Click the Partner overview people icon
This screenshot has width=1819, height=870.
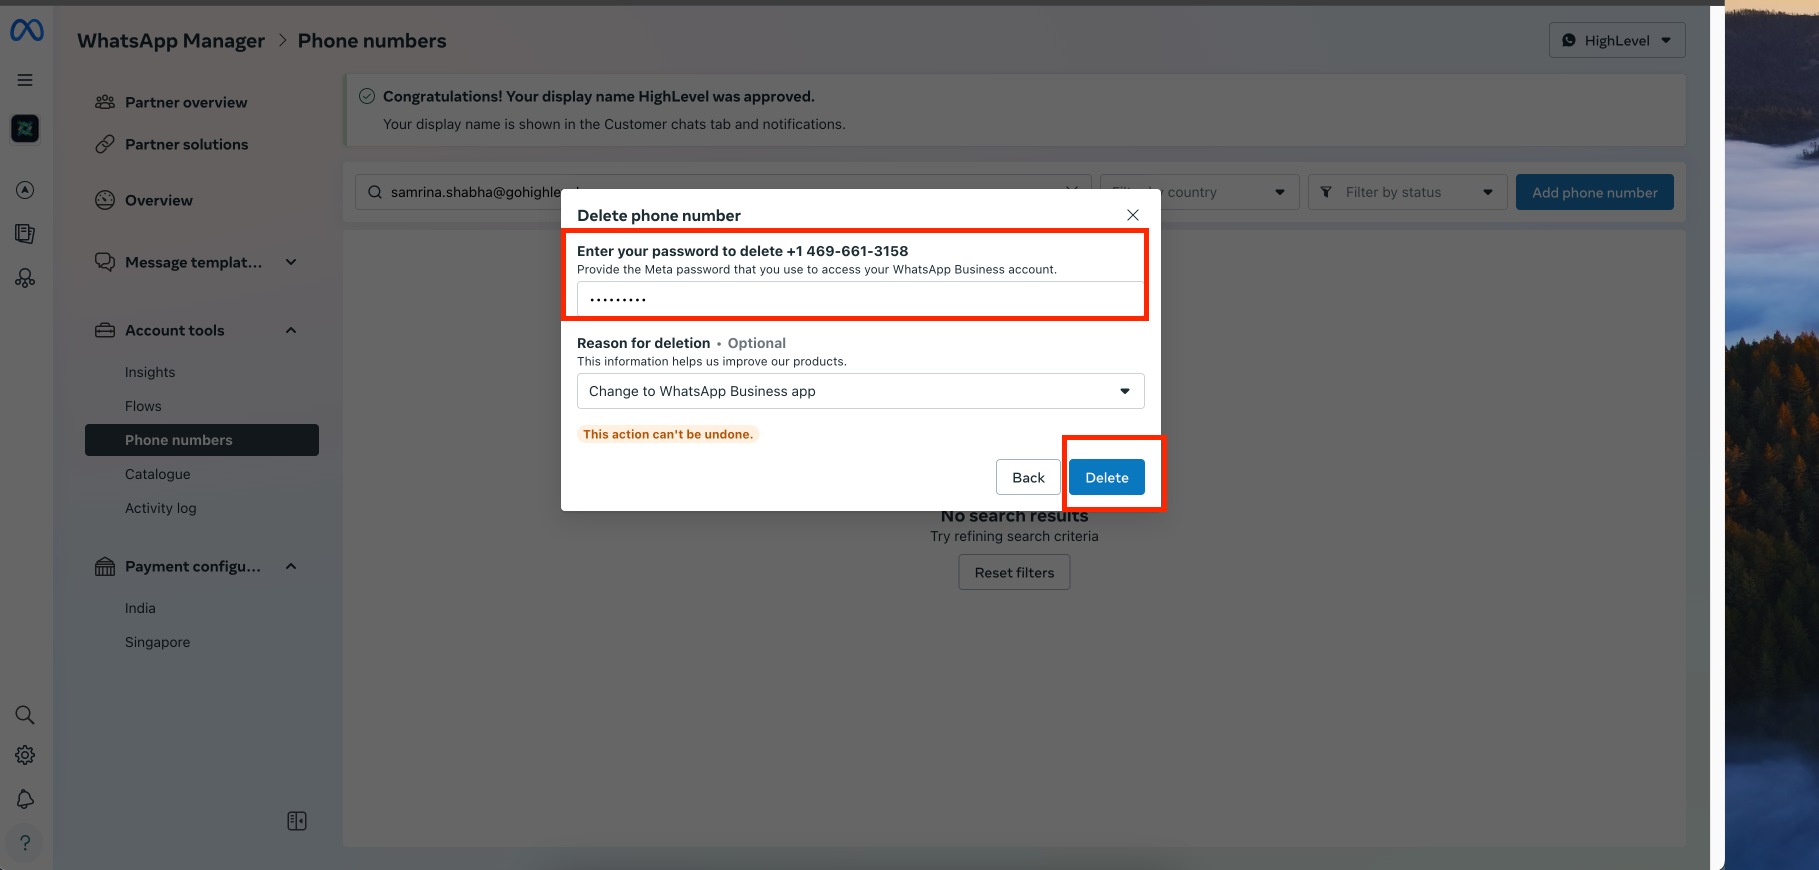click(x=105, y=102)
